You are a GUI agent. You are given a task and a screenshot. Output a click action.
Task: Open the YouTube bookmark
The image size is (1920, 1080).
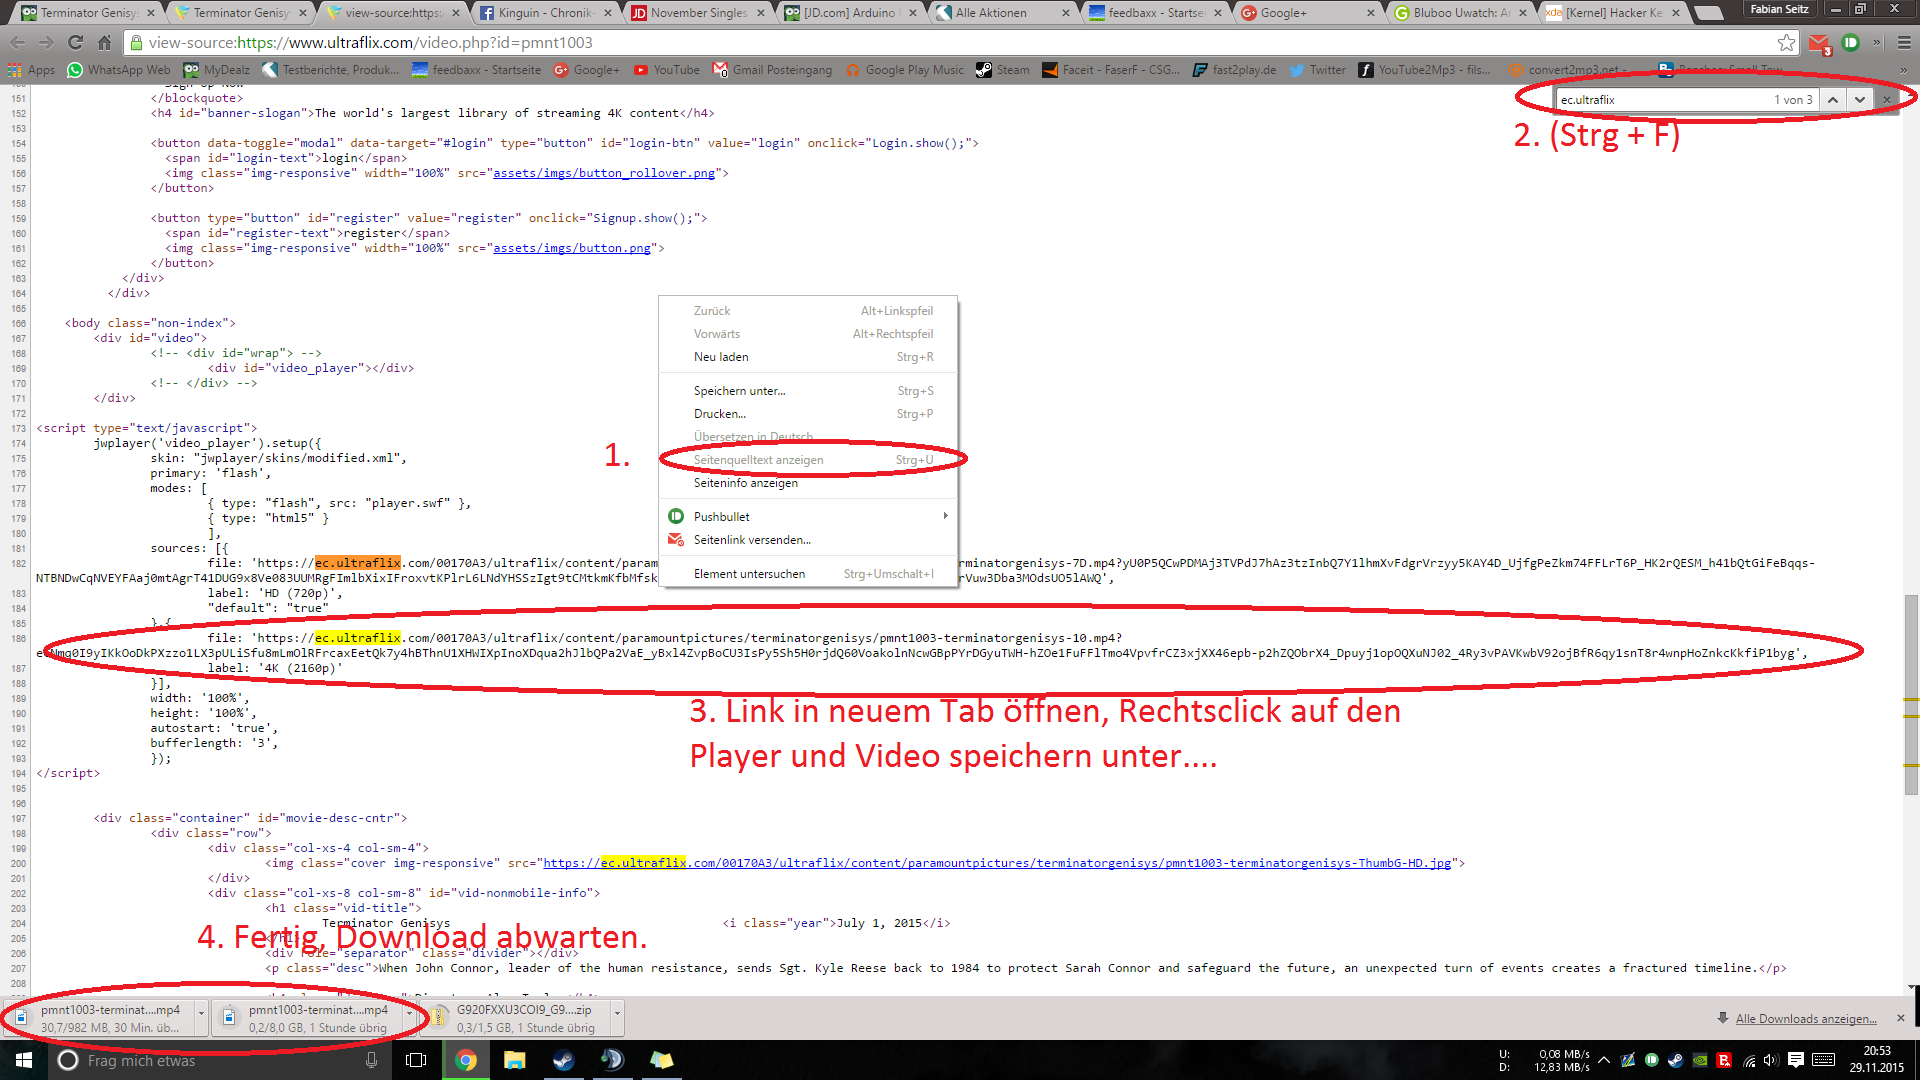(666, 70)
